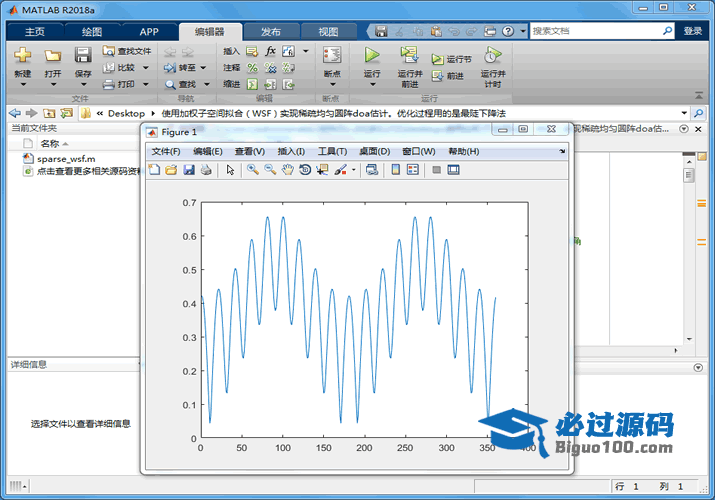Switch to the Plots (绘图) ribbon tab
This screenshot has height=500, width=715.
pos(91,32)
